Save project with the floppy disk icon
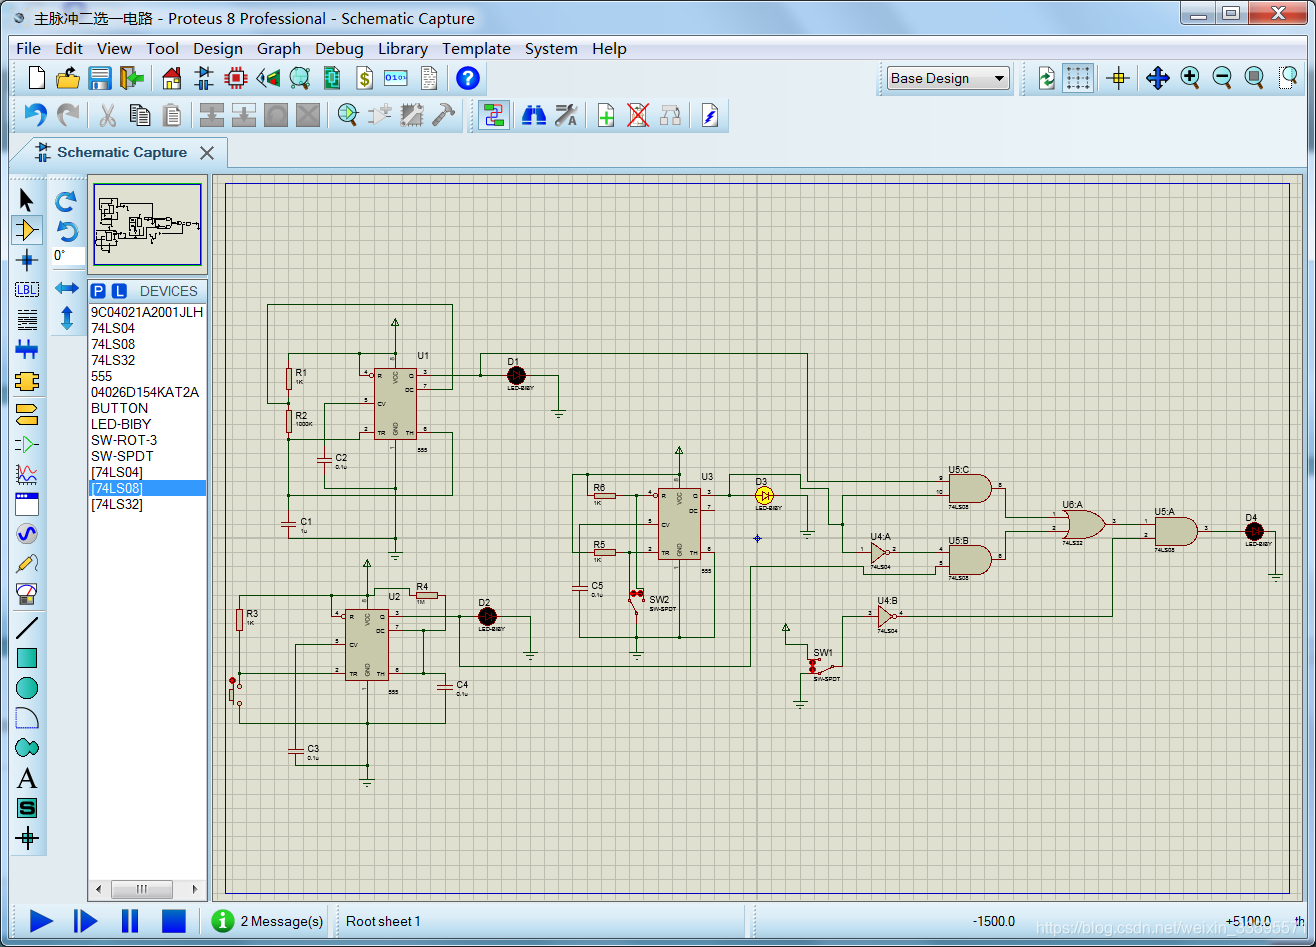The width and height of the screenshot is (1316, 947). 100,78
